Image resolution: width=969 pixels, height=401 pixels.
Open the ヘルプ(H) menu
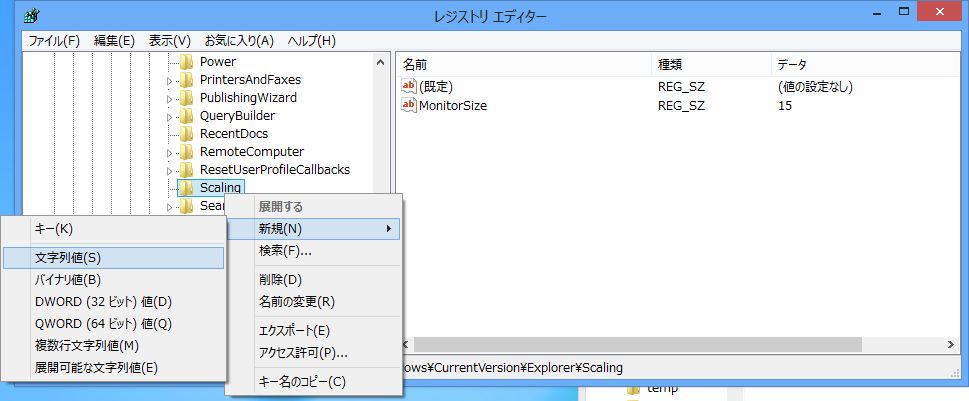tap(311, 41)
